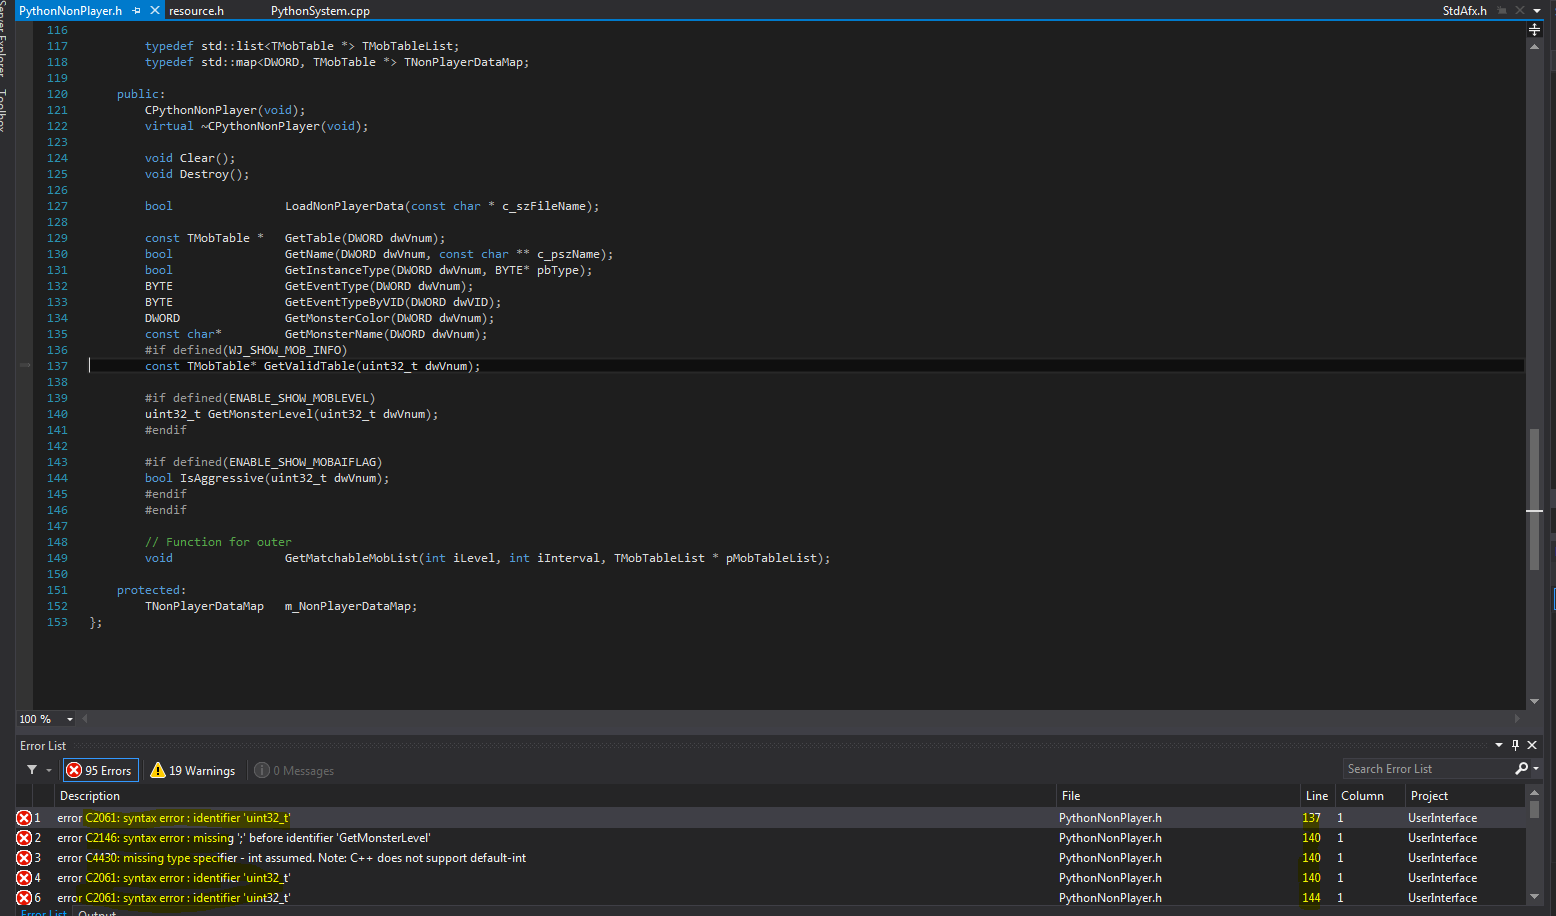Click the Search Error List field
Image resolution: width=1556 pixels, height=916 pixels.
coord(1428,769)
